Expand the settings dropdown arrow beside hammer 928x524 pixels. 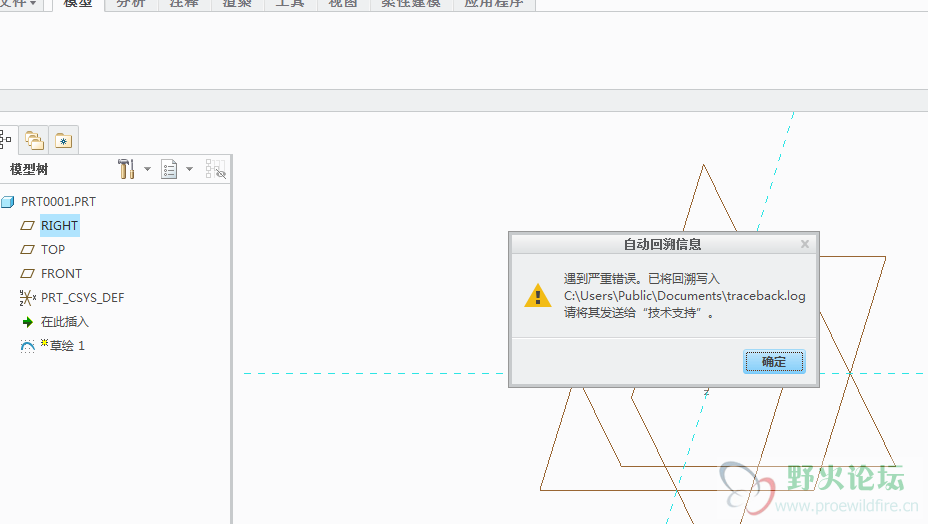147,169
